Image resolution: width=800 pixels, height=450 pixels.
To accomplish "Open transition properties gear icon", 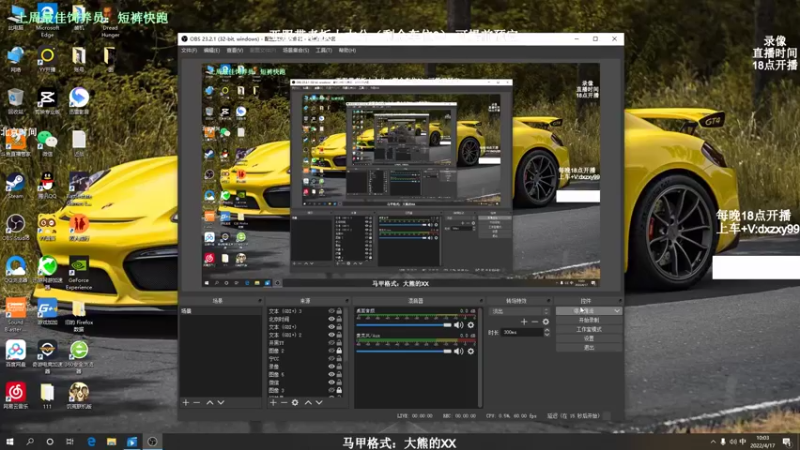I will [545, 321].
